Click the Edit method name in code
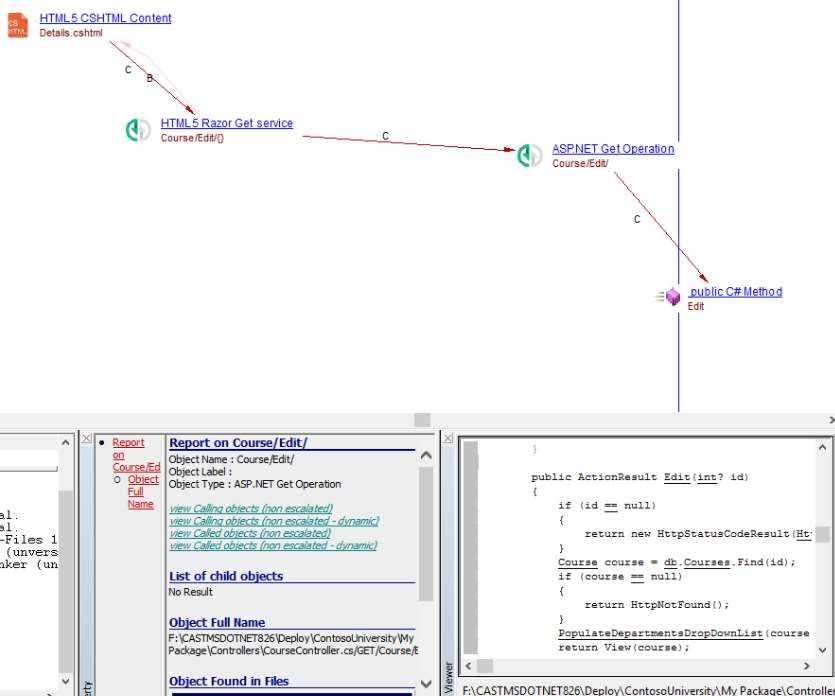The height and width of the screenshot is (696, 835). pyautogui.click(x=677, y=477)
